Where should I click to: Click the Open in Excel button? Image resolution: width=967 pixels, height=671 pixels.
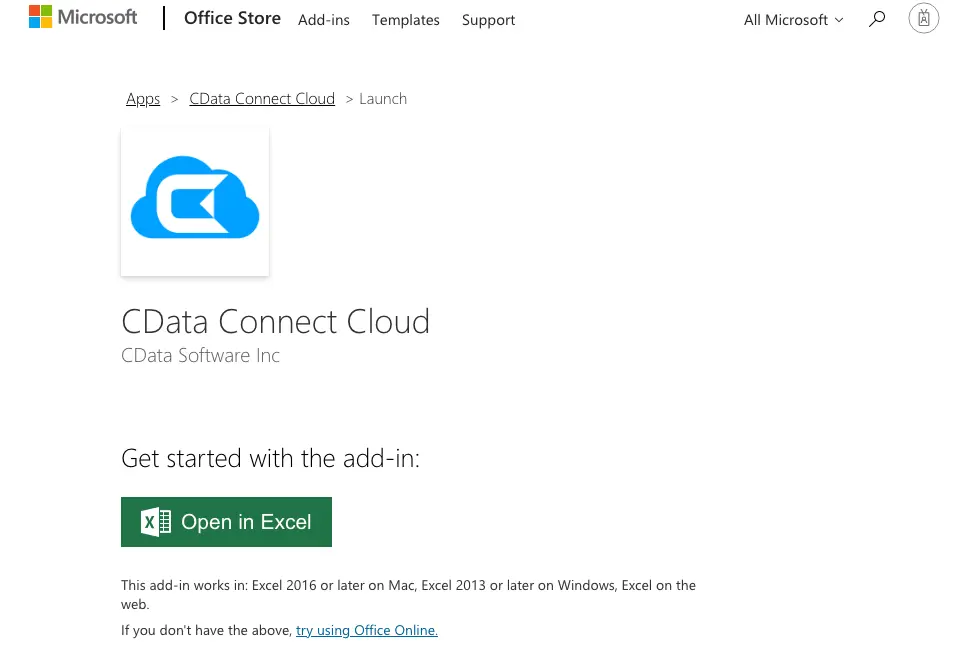click(226, 522)
